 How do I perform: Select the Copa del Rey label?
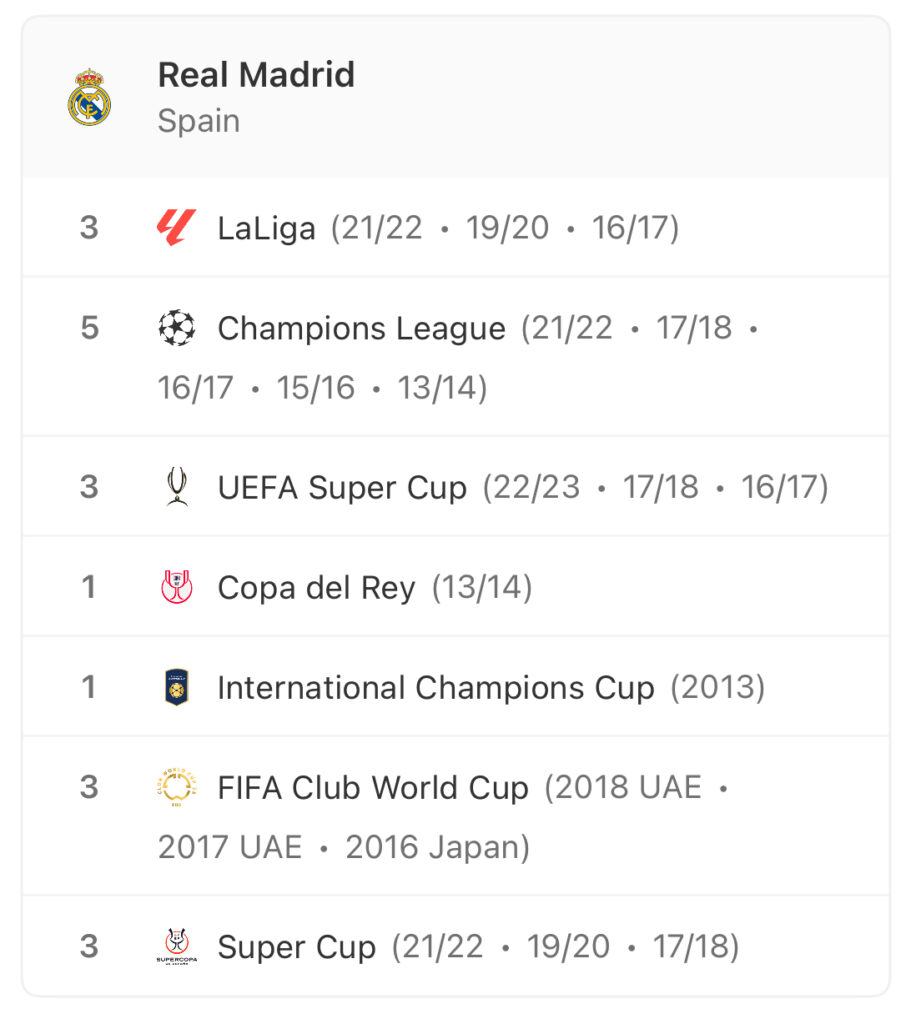[x=317, y=587]
